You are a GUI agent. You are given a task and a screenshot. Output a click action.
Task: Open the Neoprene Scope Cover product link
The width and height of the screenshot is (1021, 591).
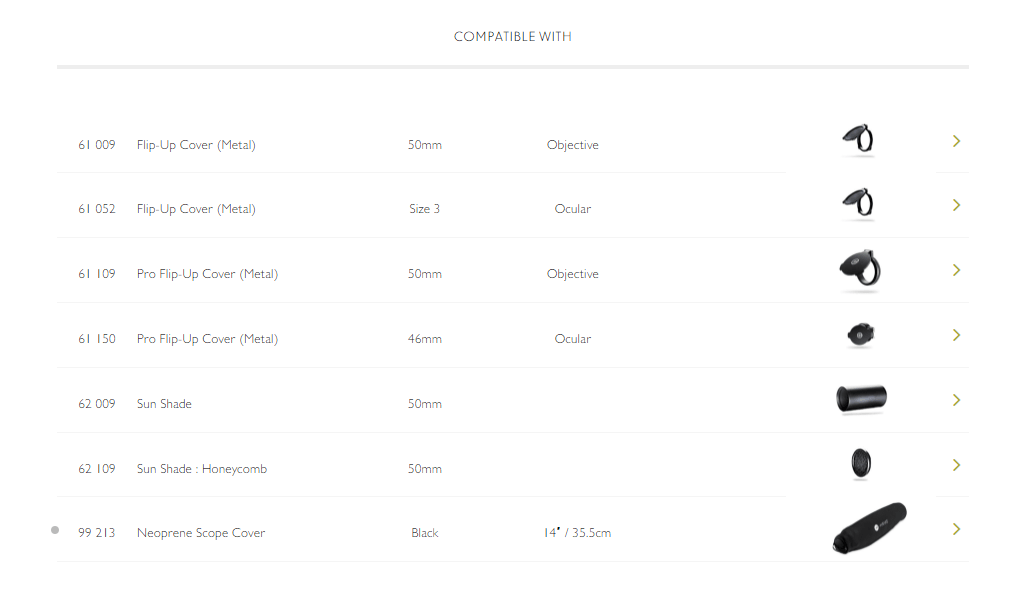201,532
